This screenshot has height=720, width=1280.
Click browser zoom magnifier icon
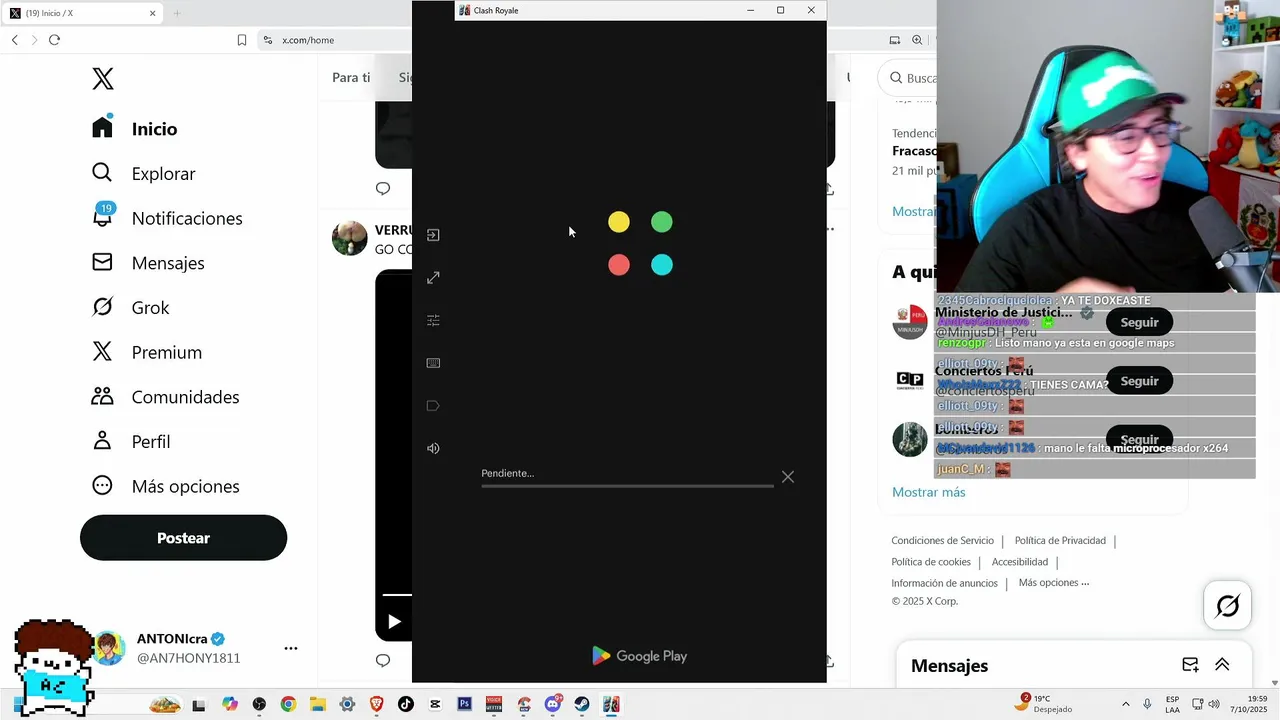point(917,40)
